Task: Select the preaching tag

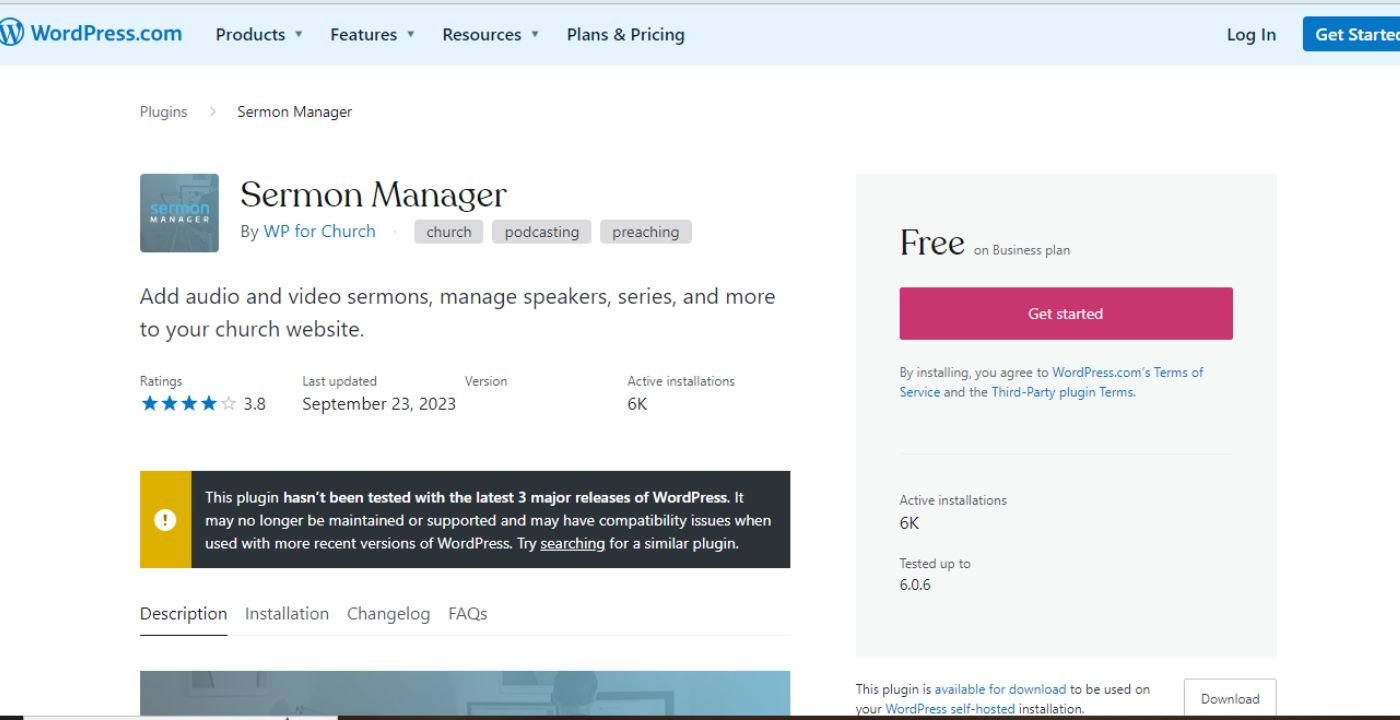Action: pyautogui.click(x=646, y=232)
